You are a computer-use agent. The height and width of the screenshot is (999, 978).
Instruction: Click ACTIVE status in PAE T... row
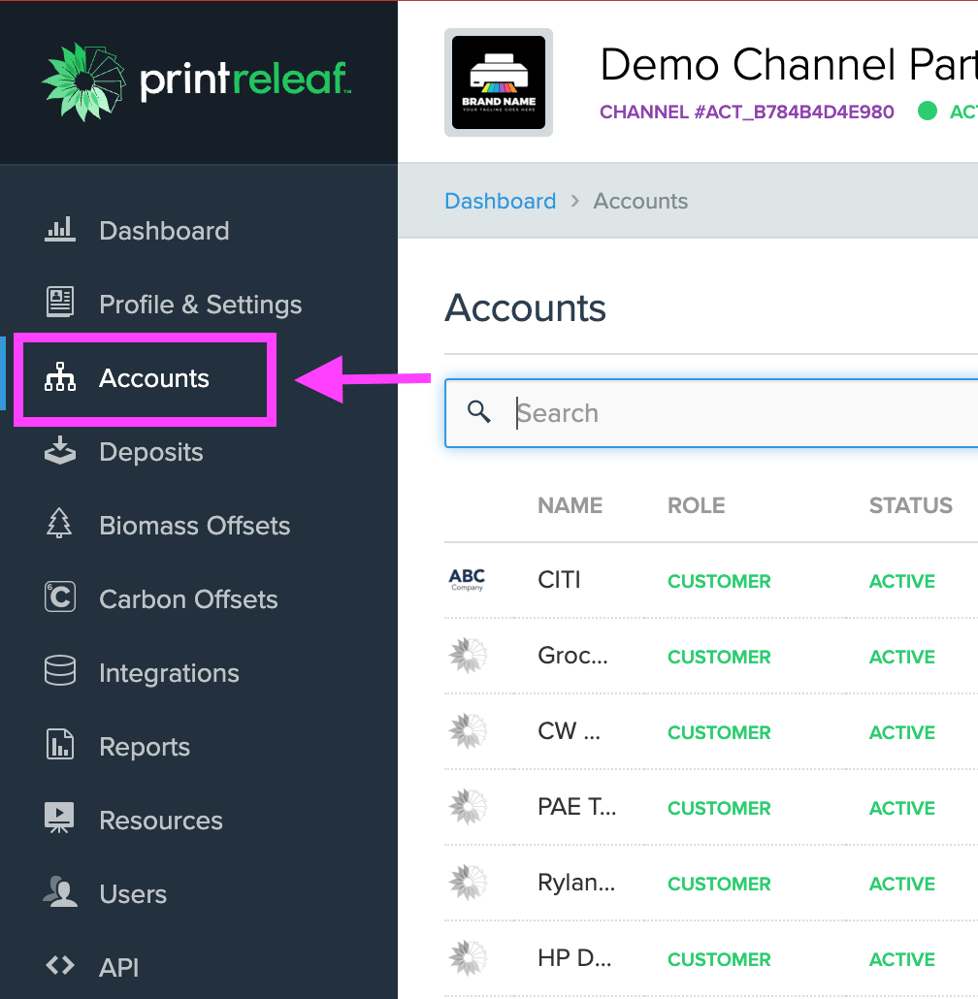coord(902,808)
